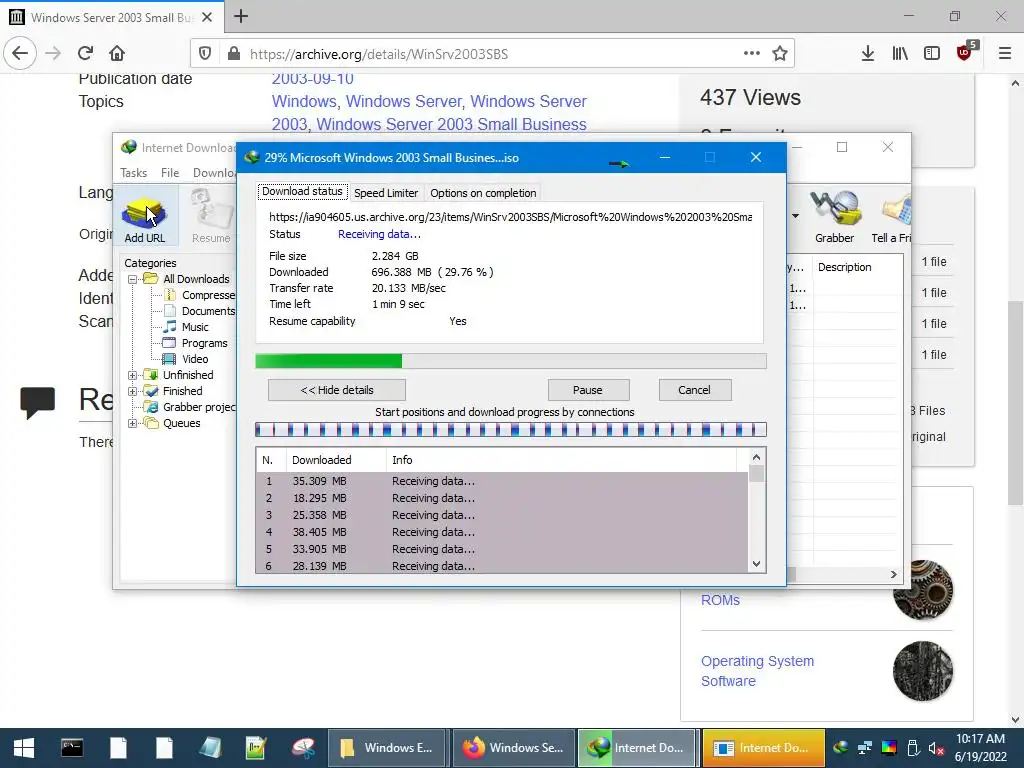The height and width of the screenshot is (768, 1024).
Task: Click right arrow of IDM horizontal scrollbar
Action: coord(893,575)
